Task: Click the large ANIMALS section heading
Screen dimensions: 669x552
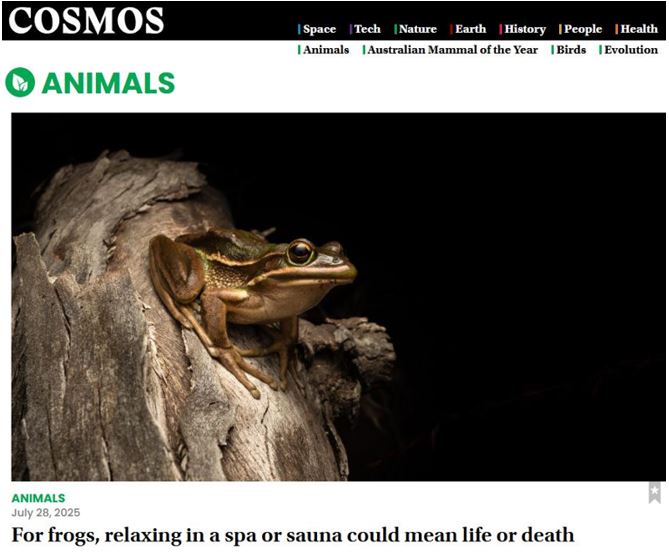Action: point(108,83)
